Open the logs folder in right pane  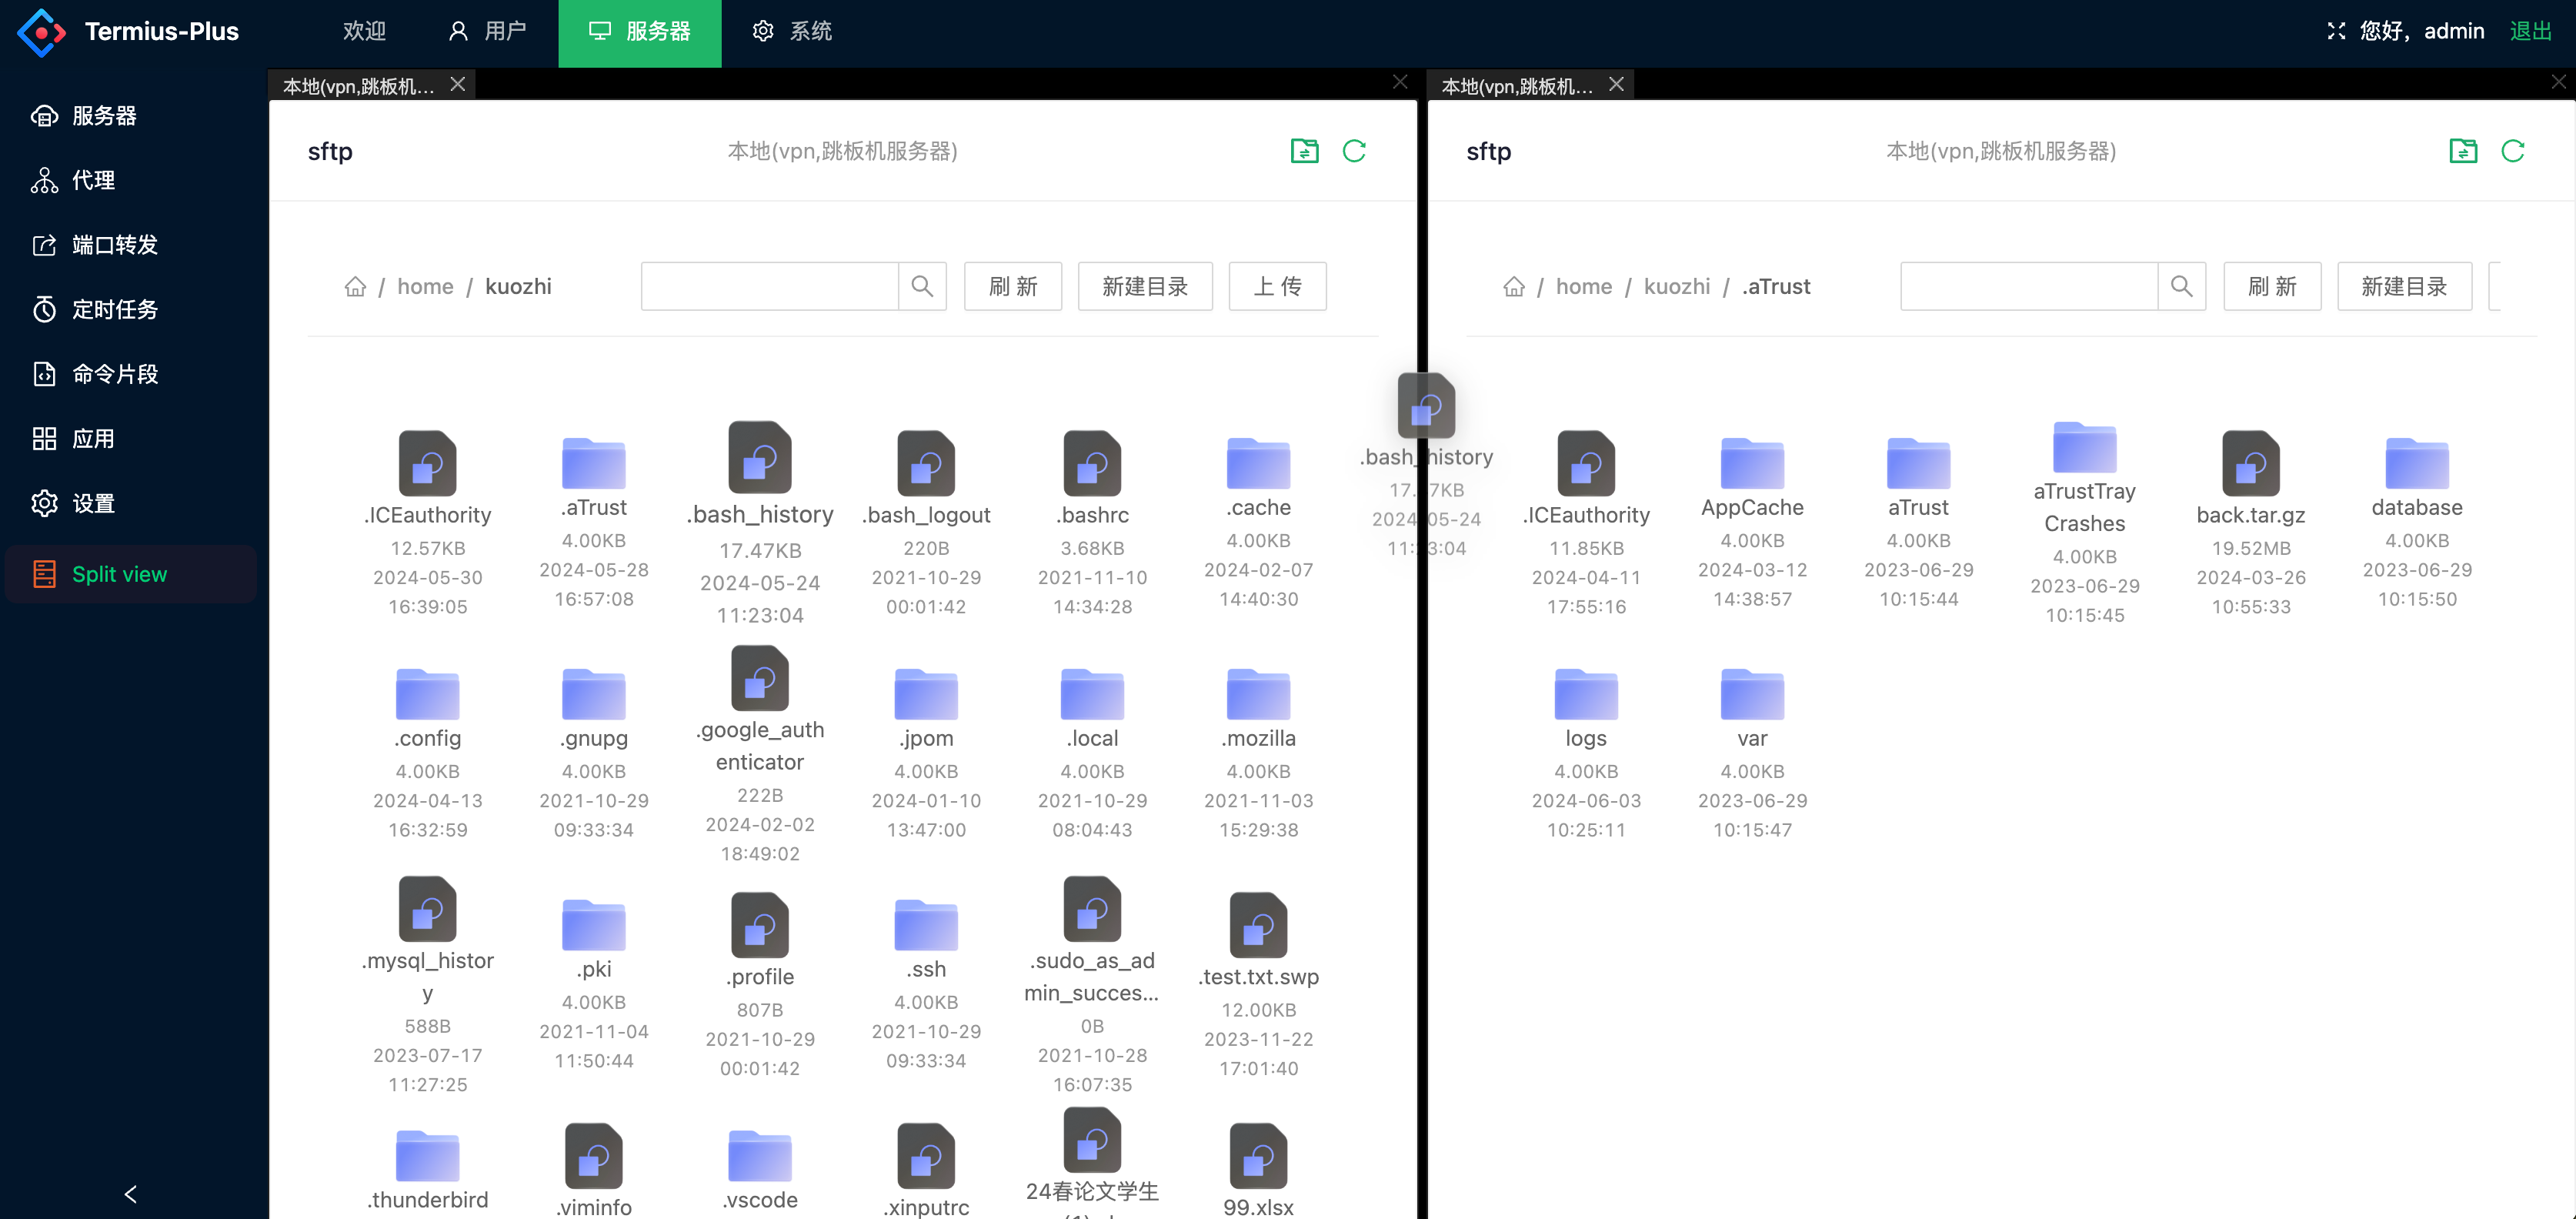1586,694
